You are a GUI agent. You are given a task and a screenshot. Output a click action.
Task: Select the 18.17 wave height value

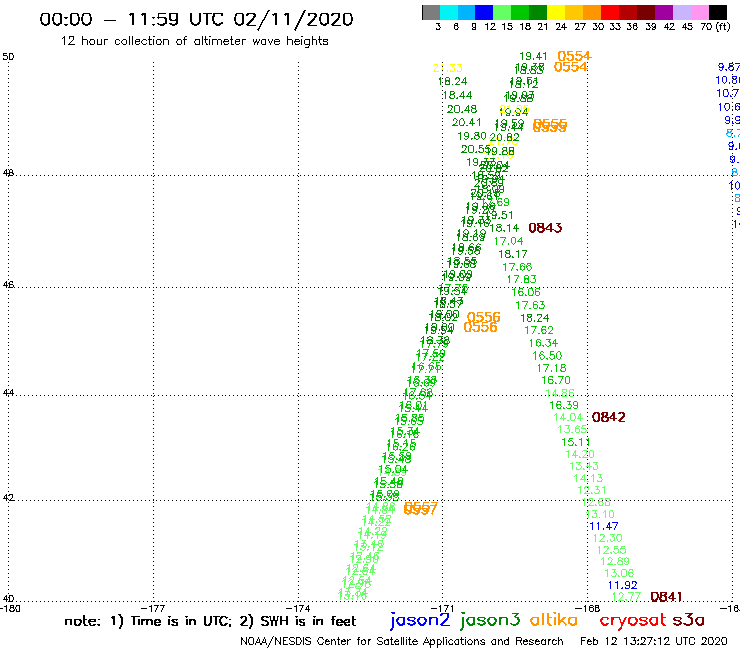click(x=513, y=254)
